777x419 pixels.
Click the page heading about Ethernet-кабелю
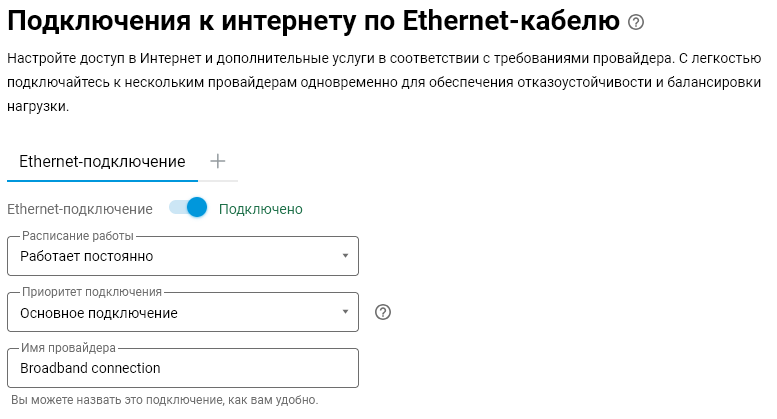[312, 21]
